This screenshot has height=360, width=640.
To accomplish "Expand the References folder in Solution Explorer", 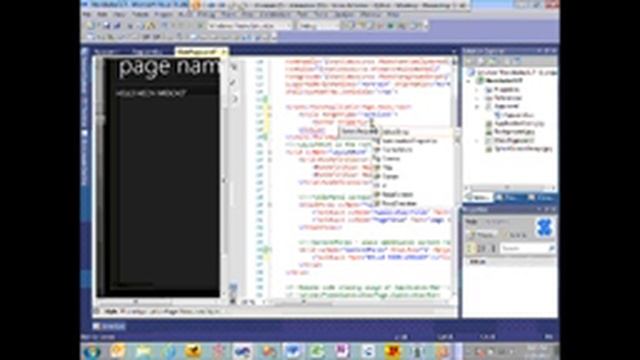I will tap(477, 98).
